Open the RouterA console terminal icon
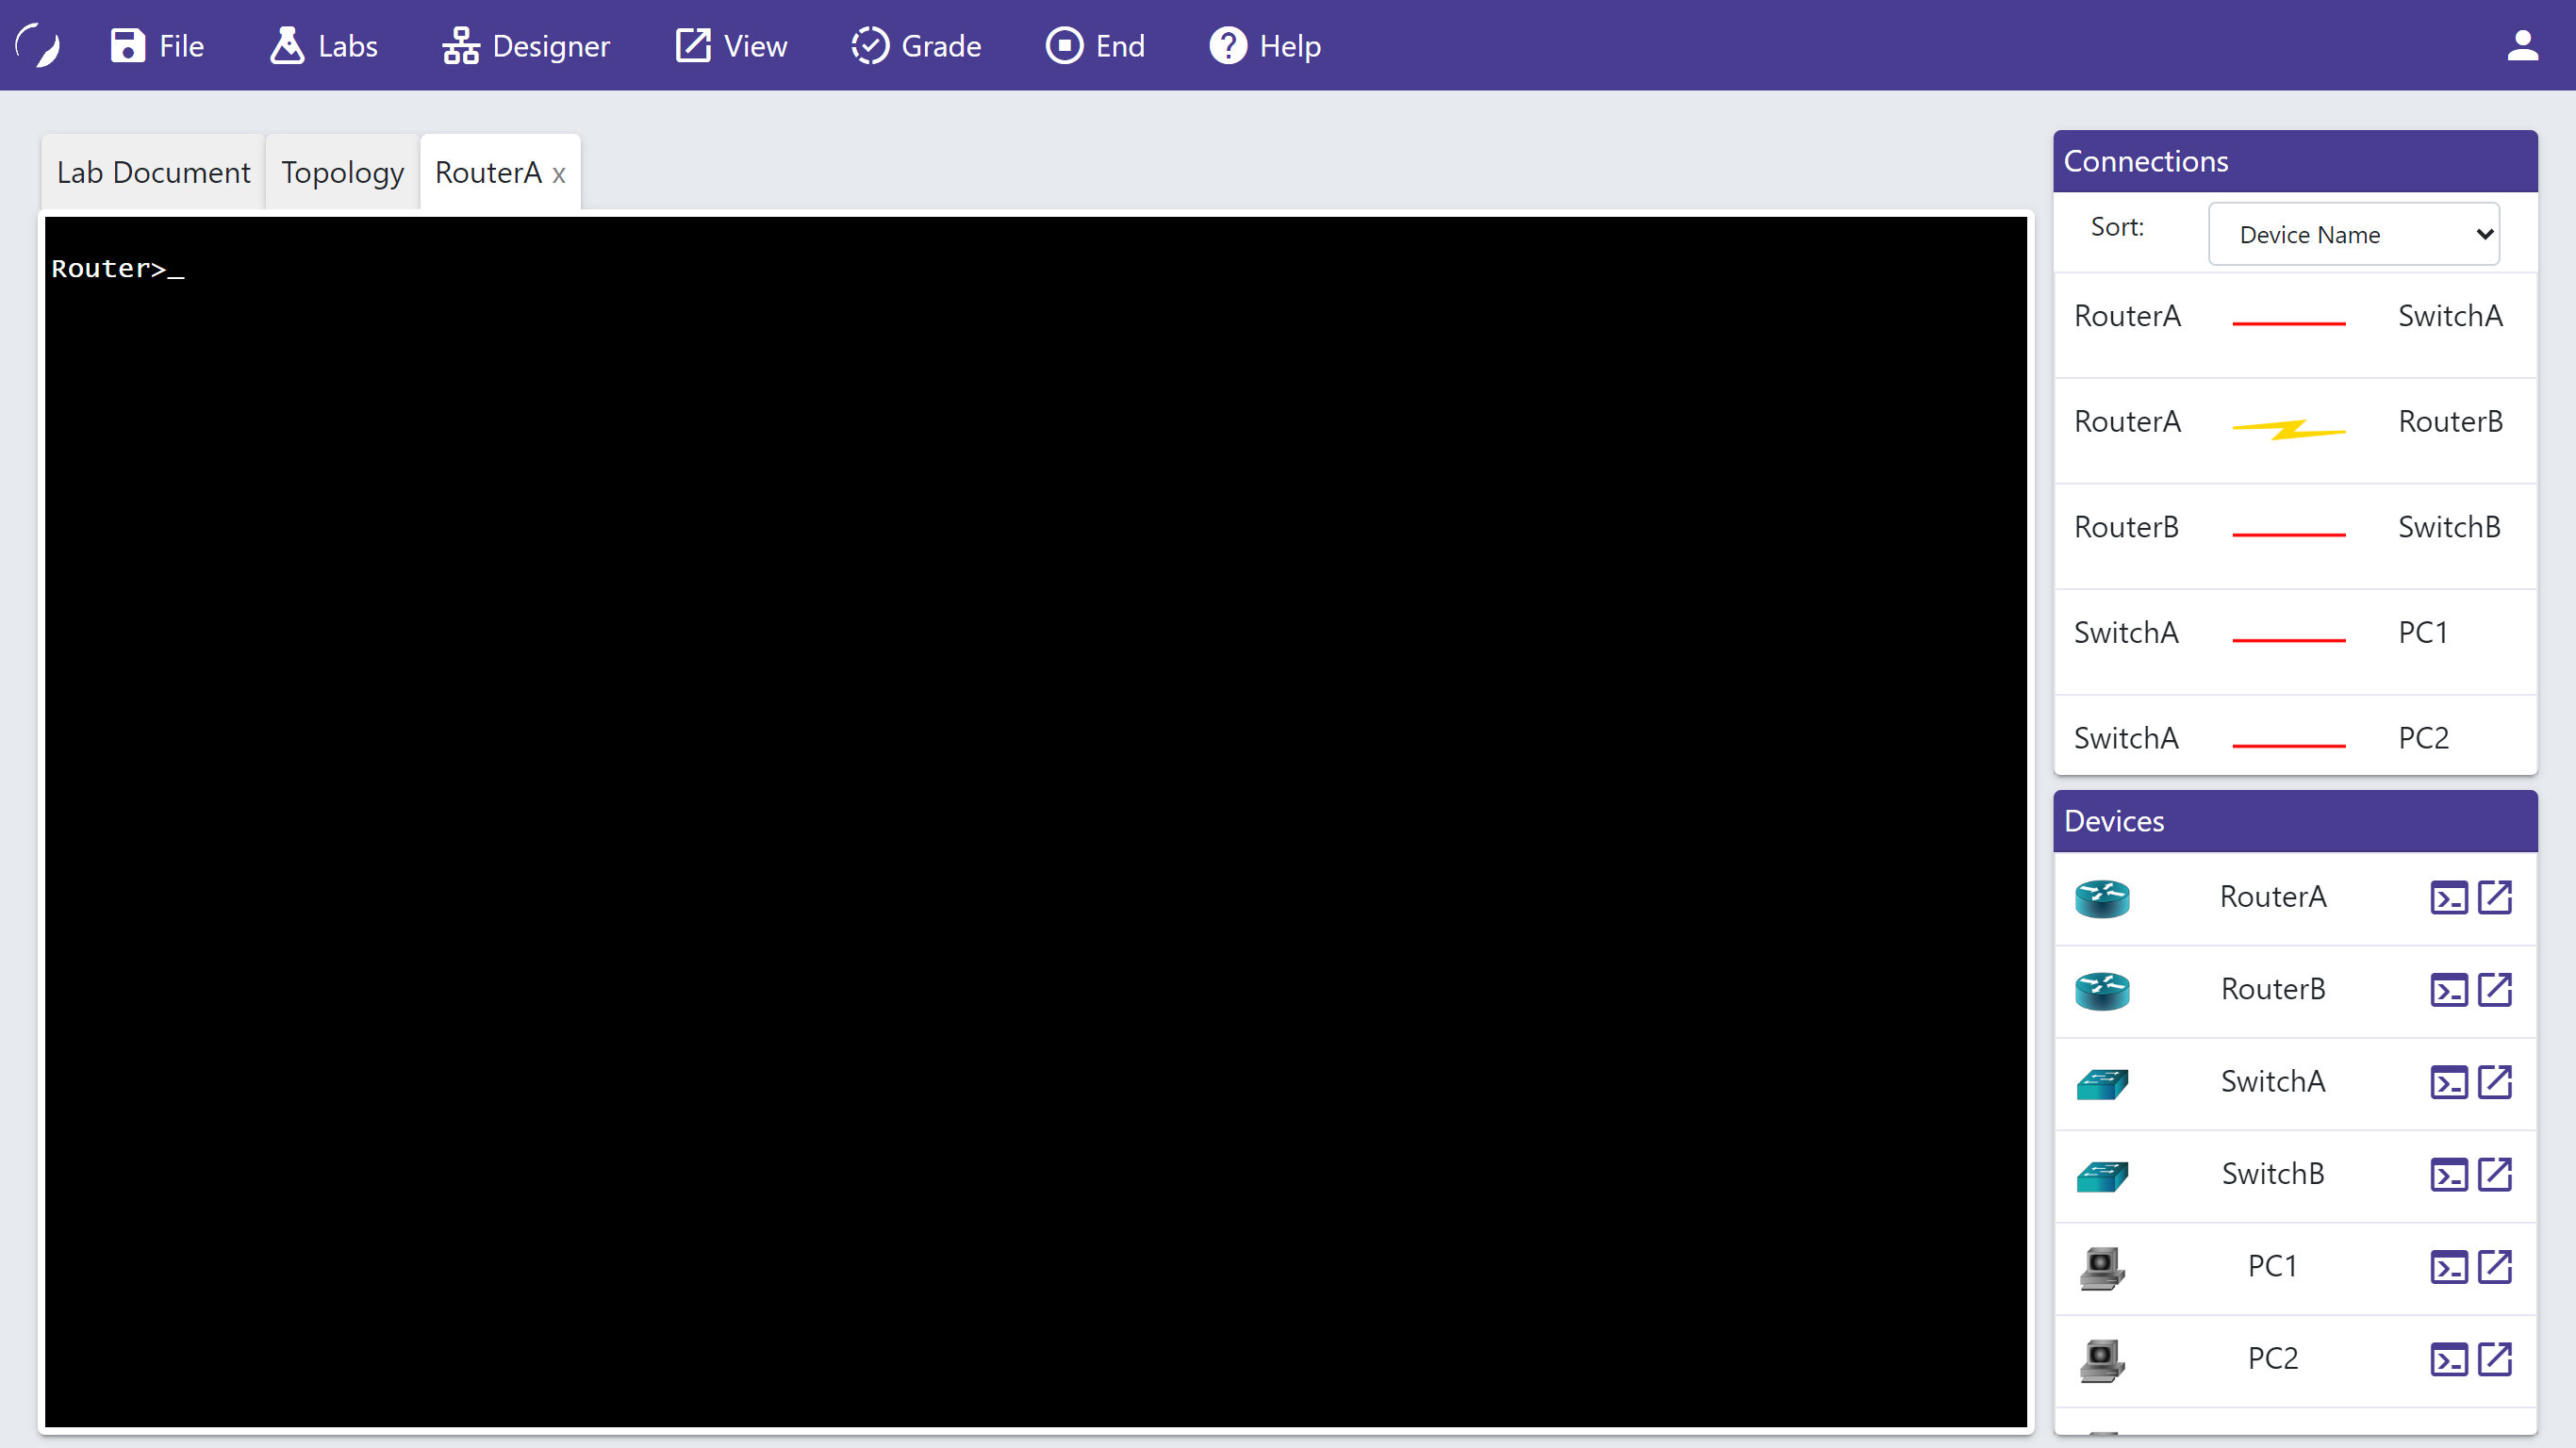Viewport: 2576px width, 1448px height. 2448,897
